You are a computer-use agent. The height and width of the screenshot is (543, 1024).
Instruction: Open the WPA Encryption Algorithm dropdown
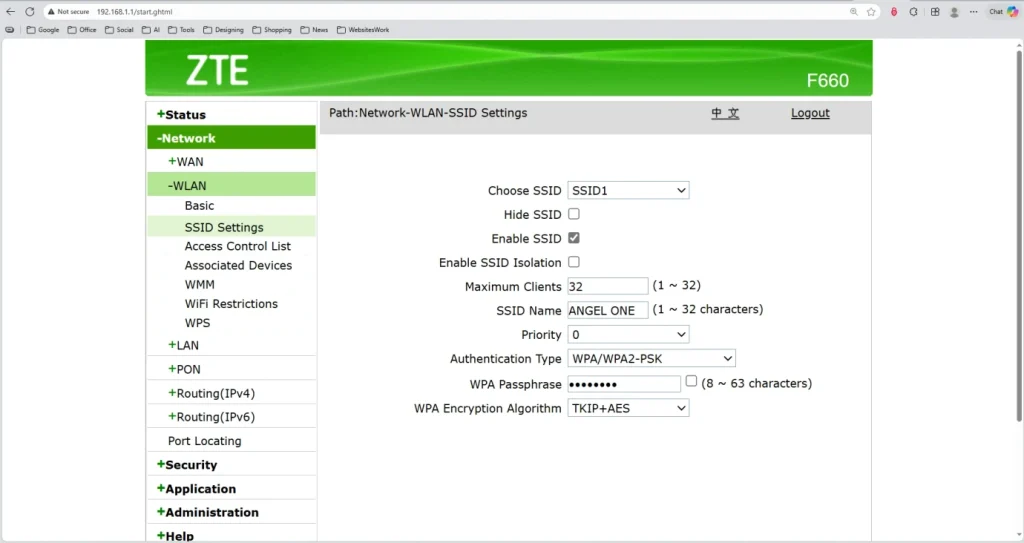point(628,408)
